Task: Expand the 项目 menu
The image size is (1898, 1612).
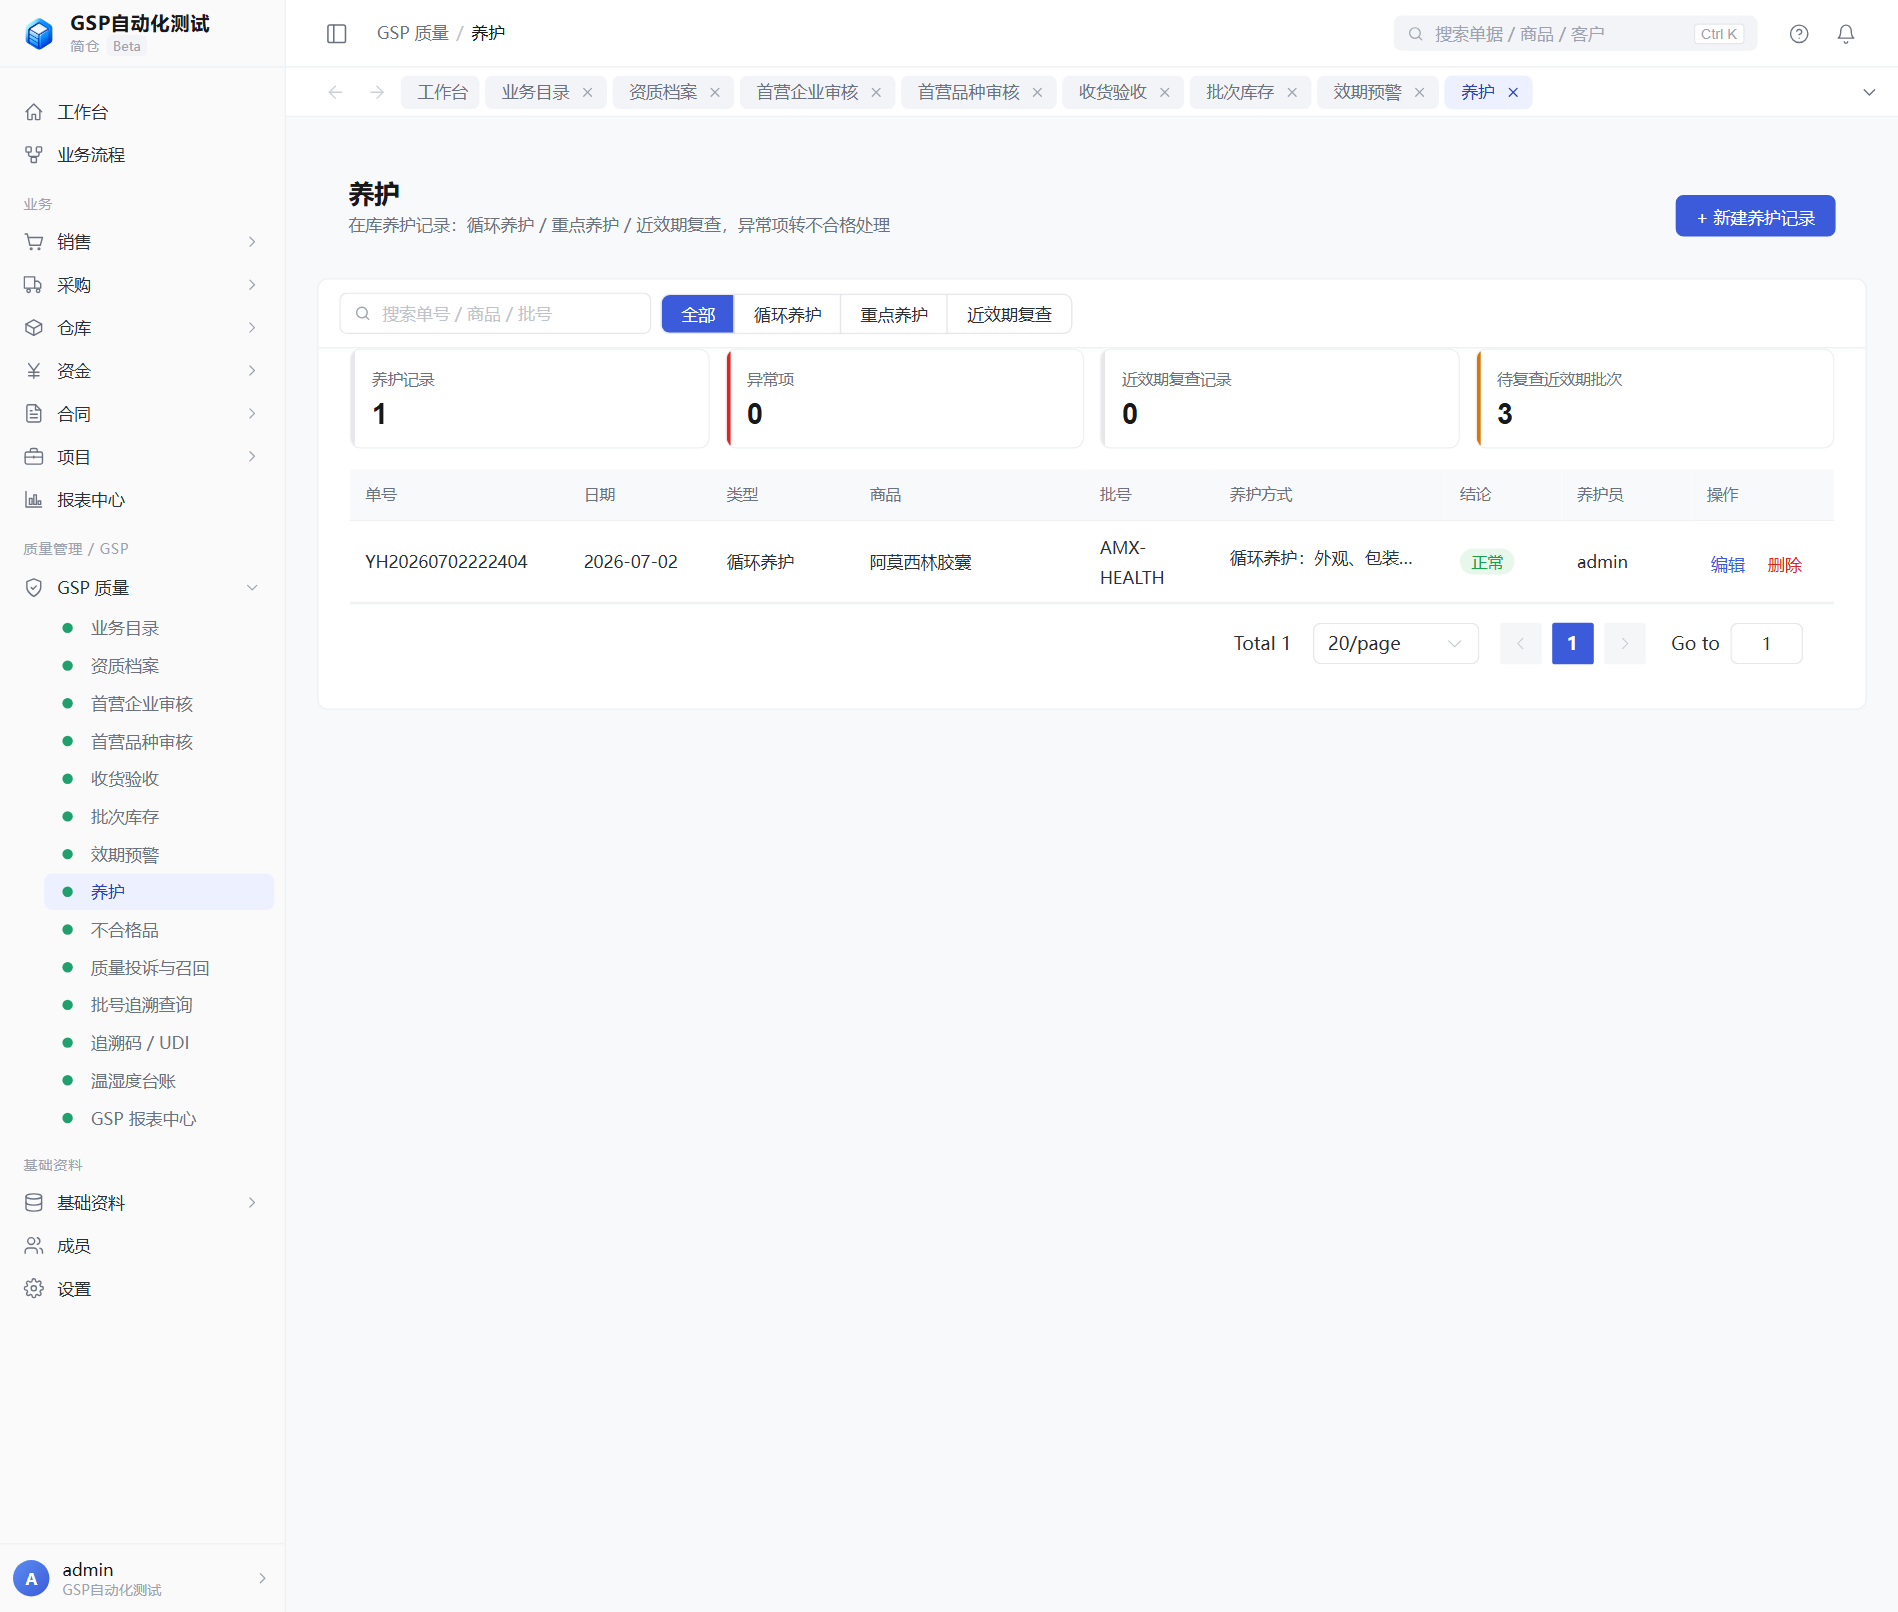Action: coord(142,457)
